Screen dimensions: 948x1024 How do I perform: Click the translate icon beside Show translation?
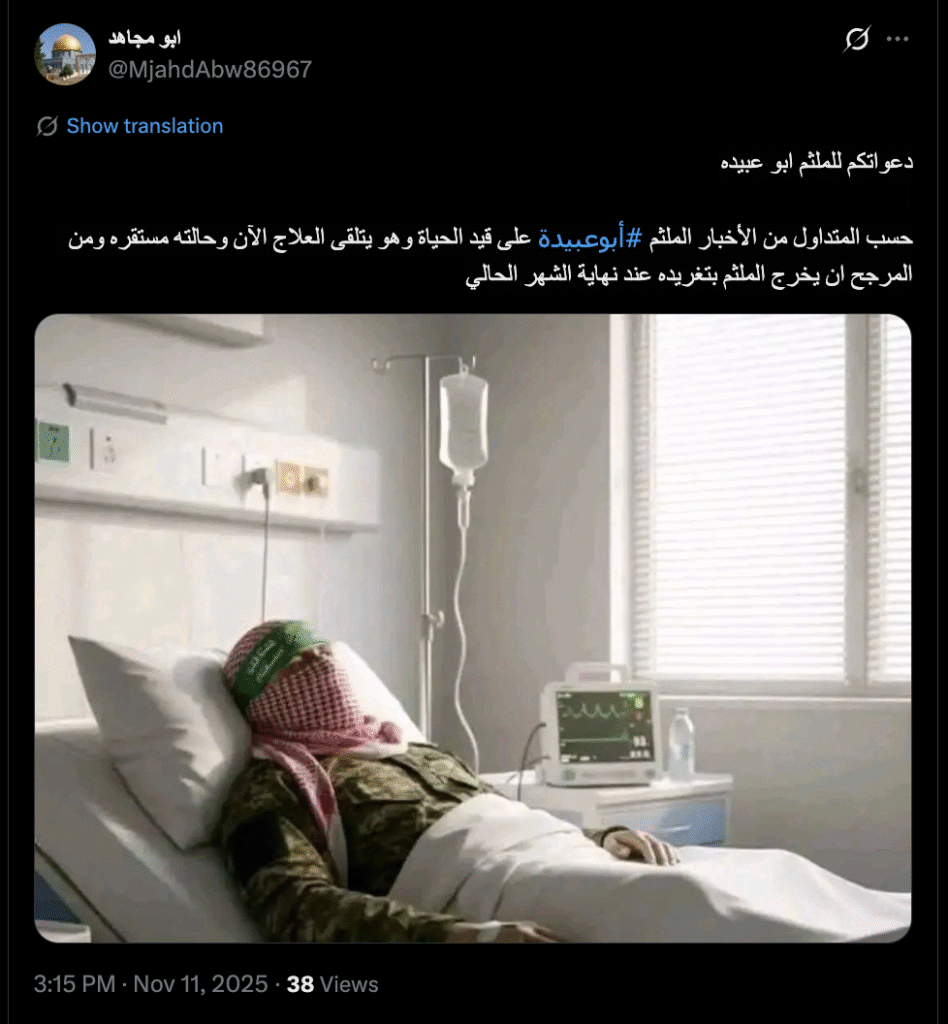pos(47,126)
